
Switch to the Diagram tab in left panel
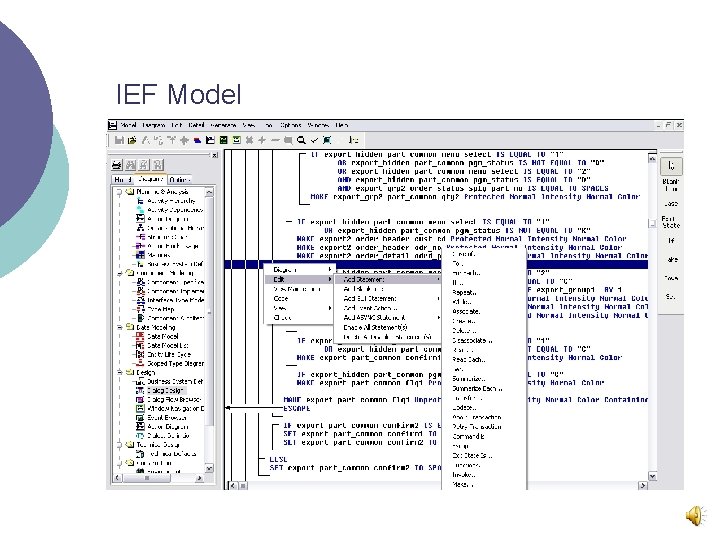pos(151,180)
